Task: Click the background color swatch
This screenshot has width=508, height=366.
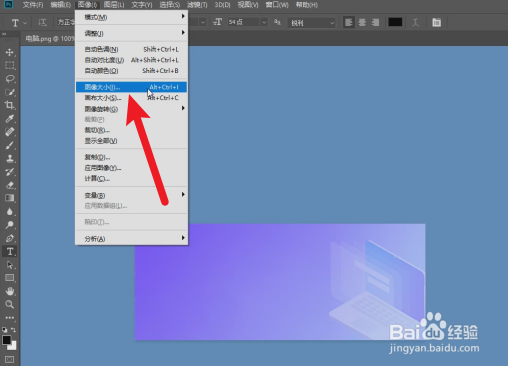Action: [x=13, y=346]
